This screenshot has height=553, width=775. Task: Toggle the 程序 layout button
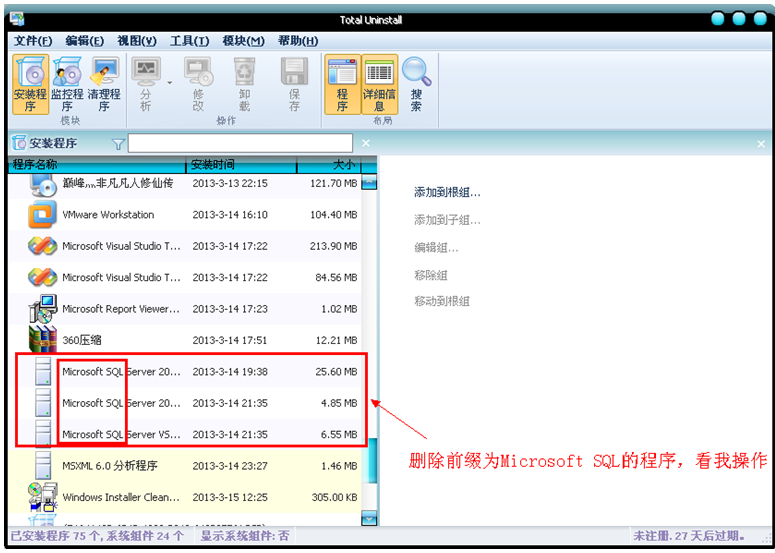[342, 85]
